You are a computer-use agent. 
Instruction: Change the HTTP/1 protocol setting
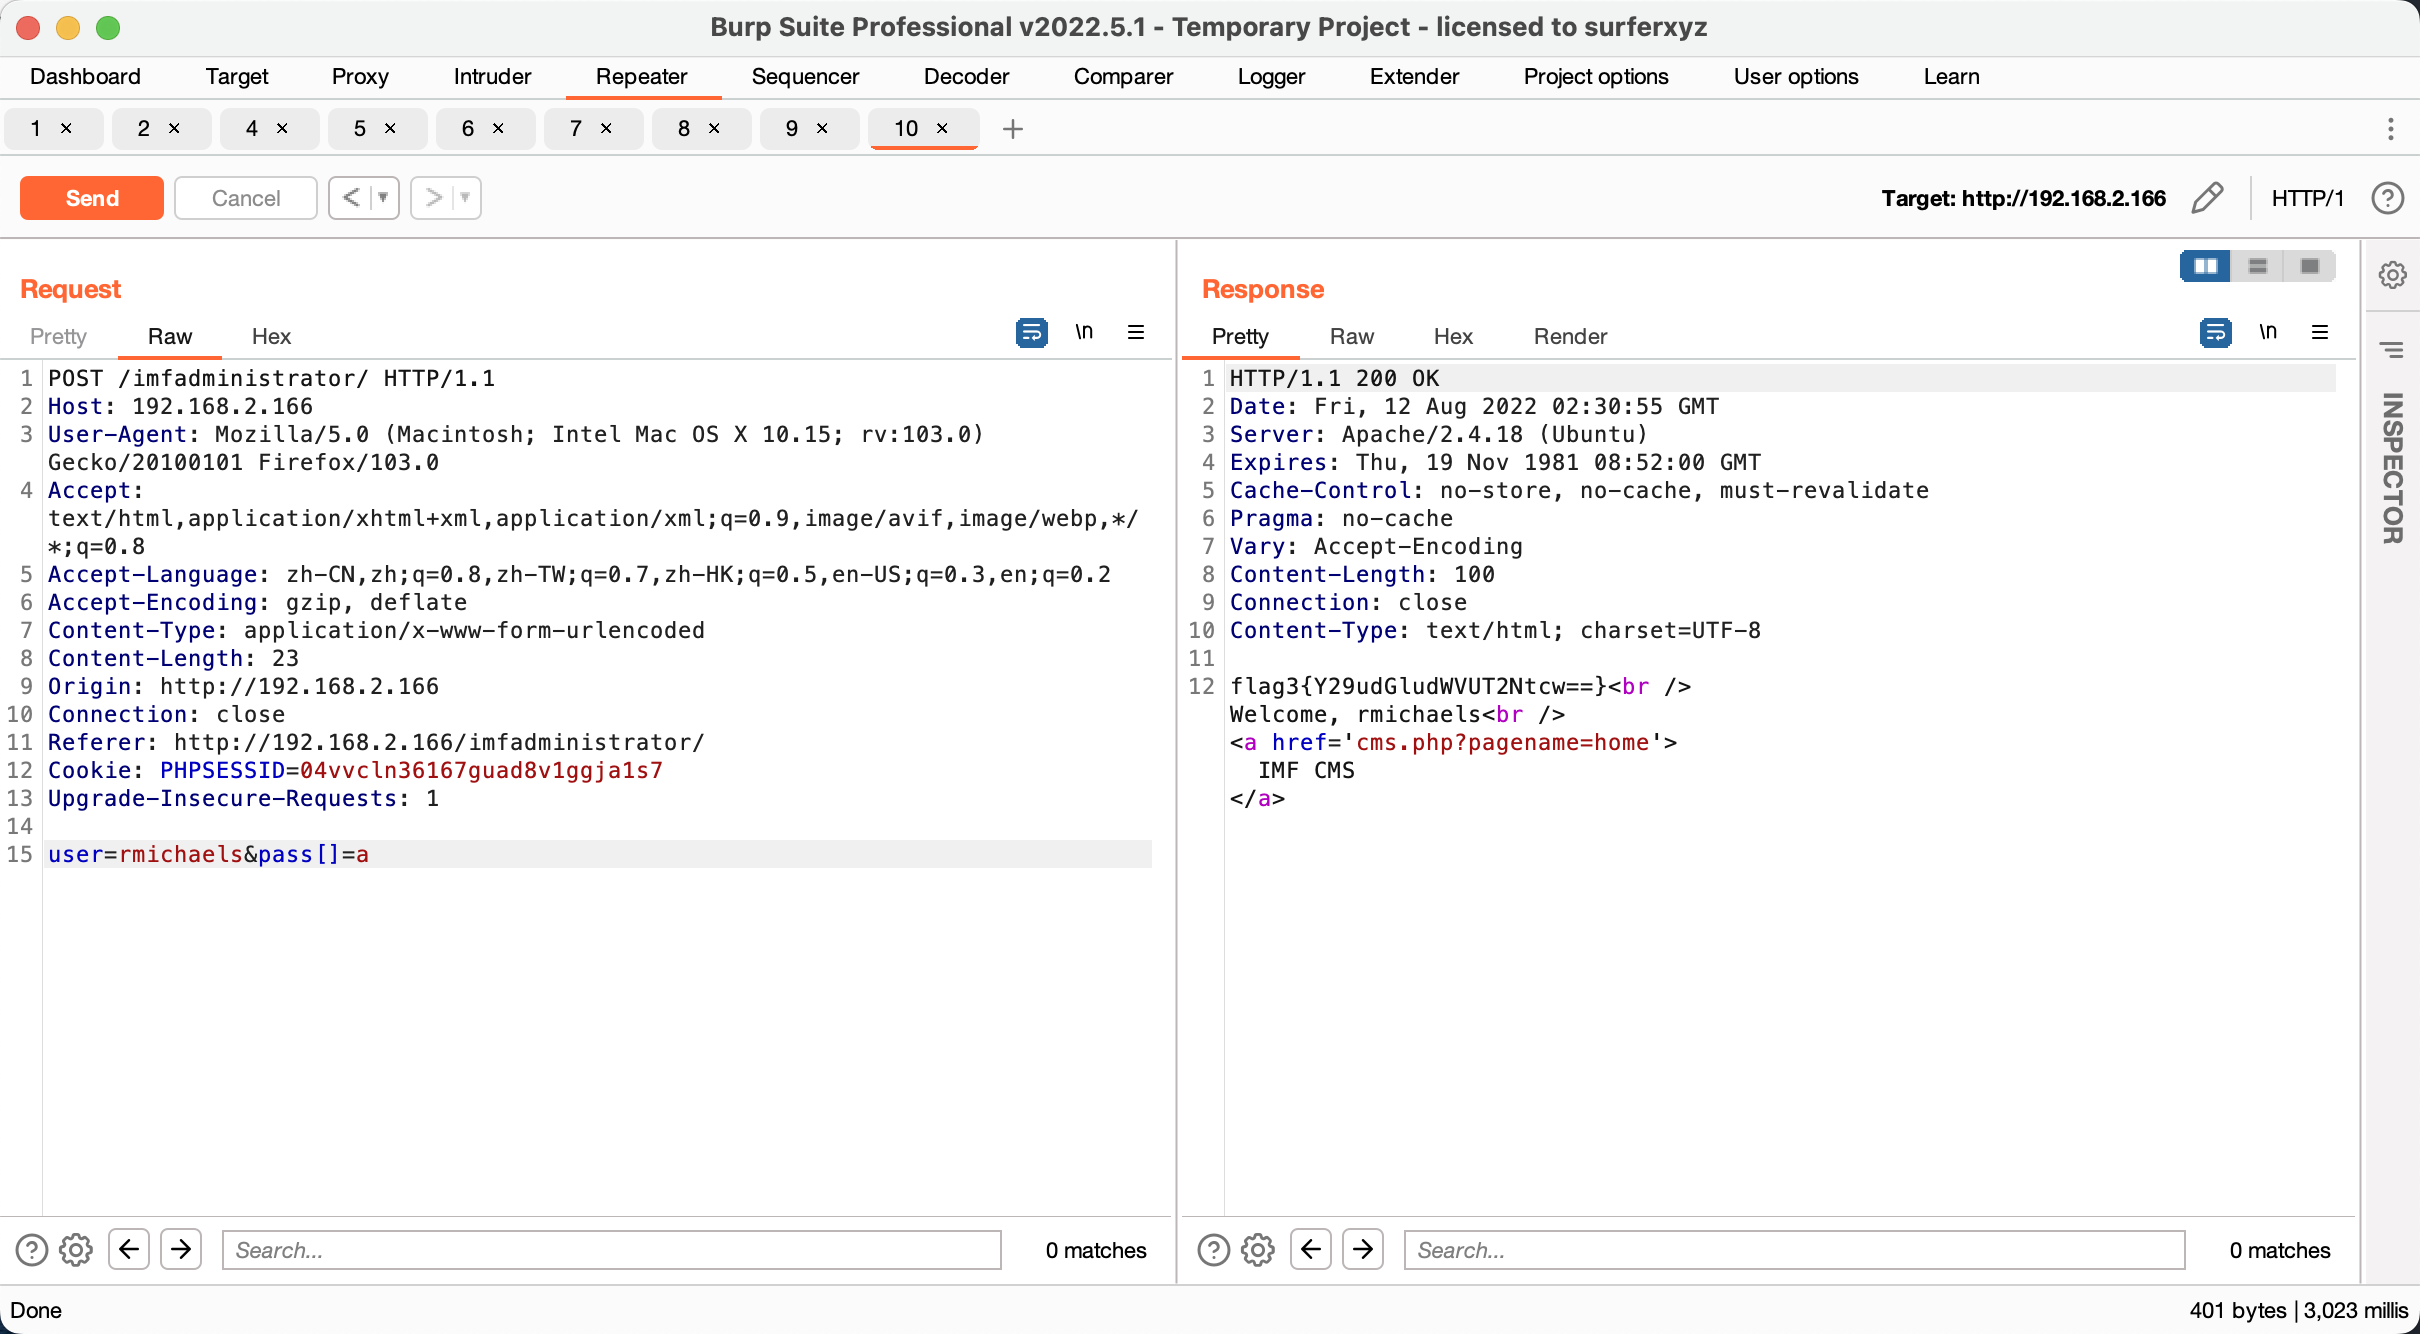coord(2308,198)
